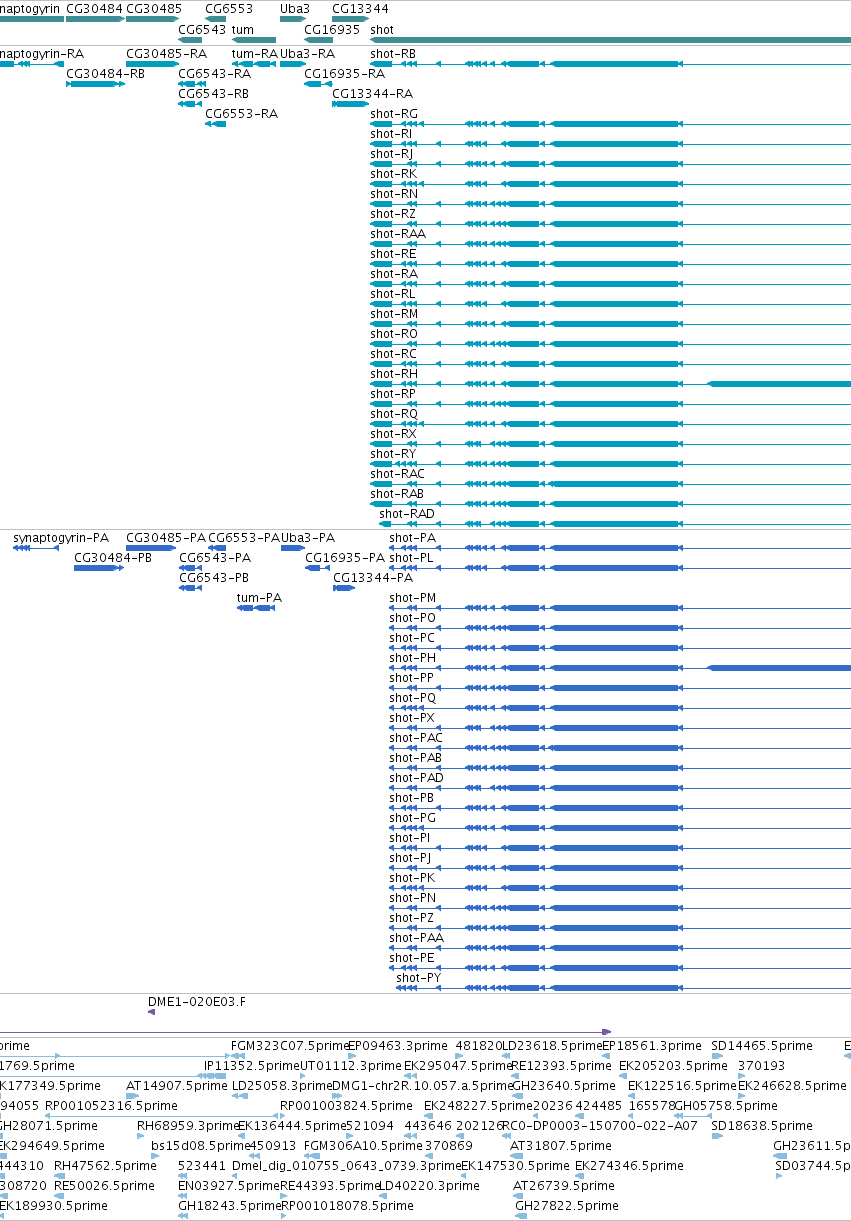The height and width of the screenshot is (1221, 851).
Task: Select the shot-RI transcript label
Action: click(391, 133)
